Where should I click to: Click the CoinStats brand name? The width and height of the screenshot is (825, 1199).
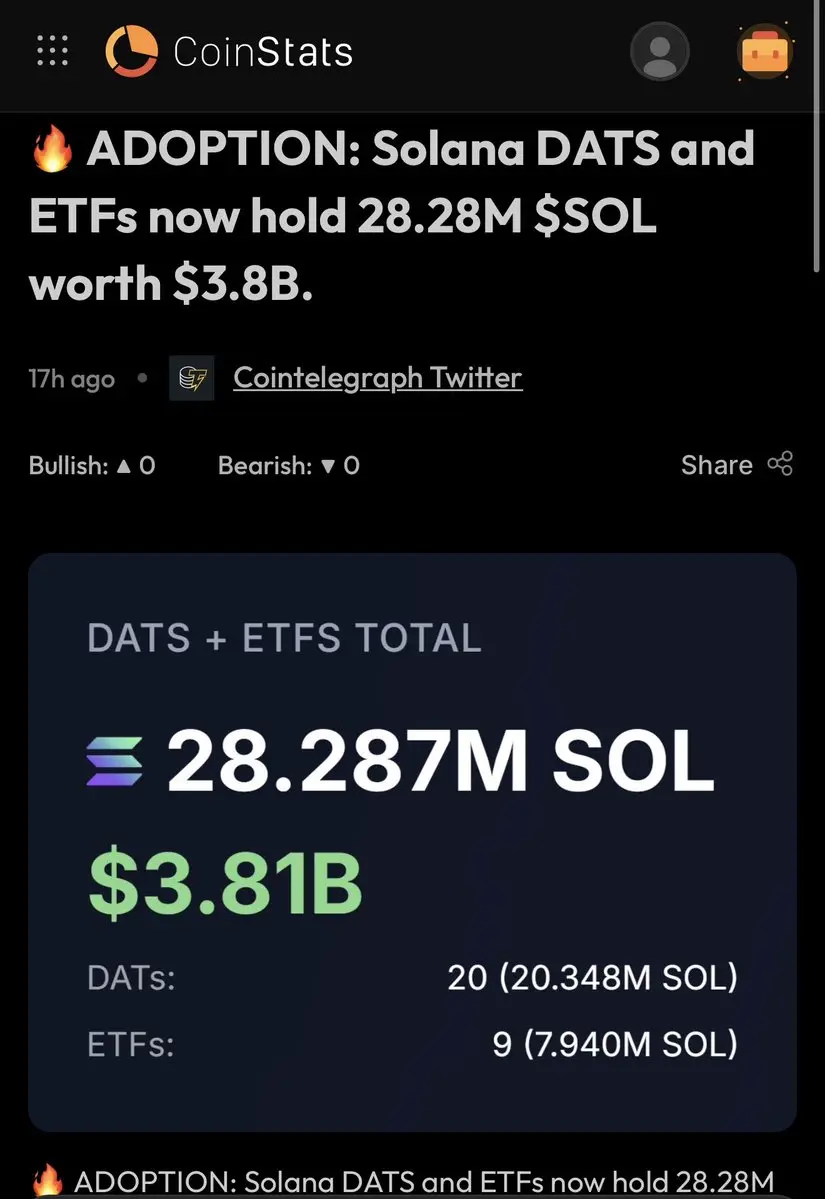263,51
